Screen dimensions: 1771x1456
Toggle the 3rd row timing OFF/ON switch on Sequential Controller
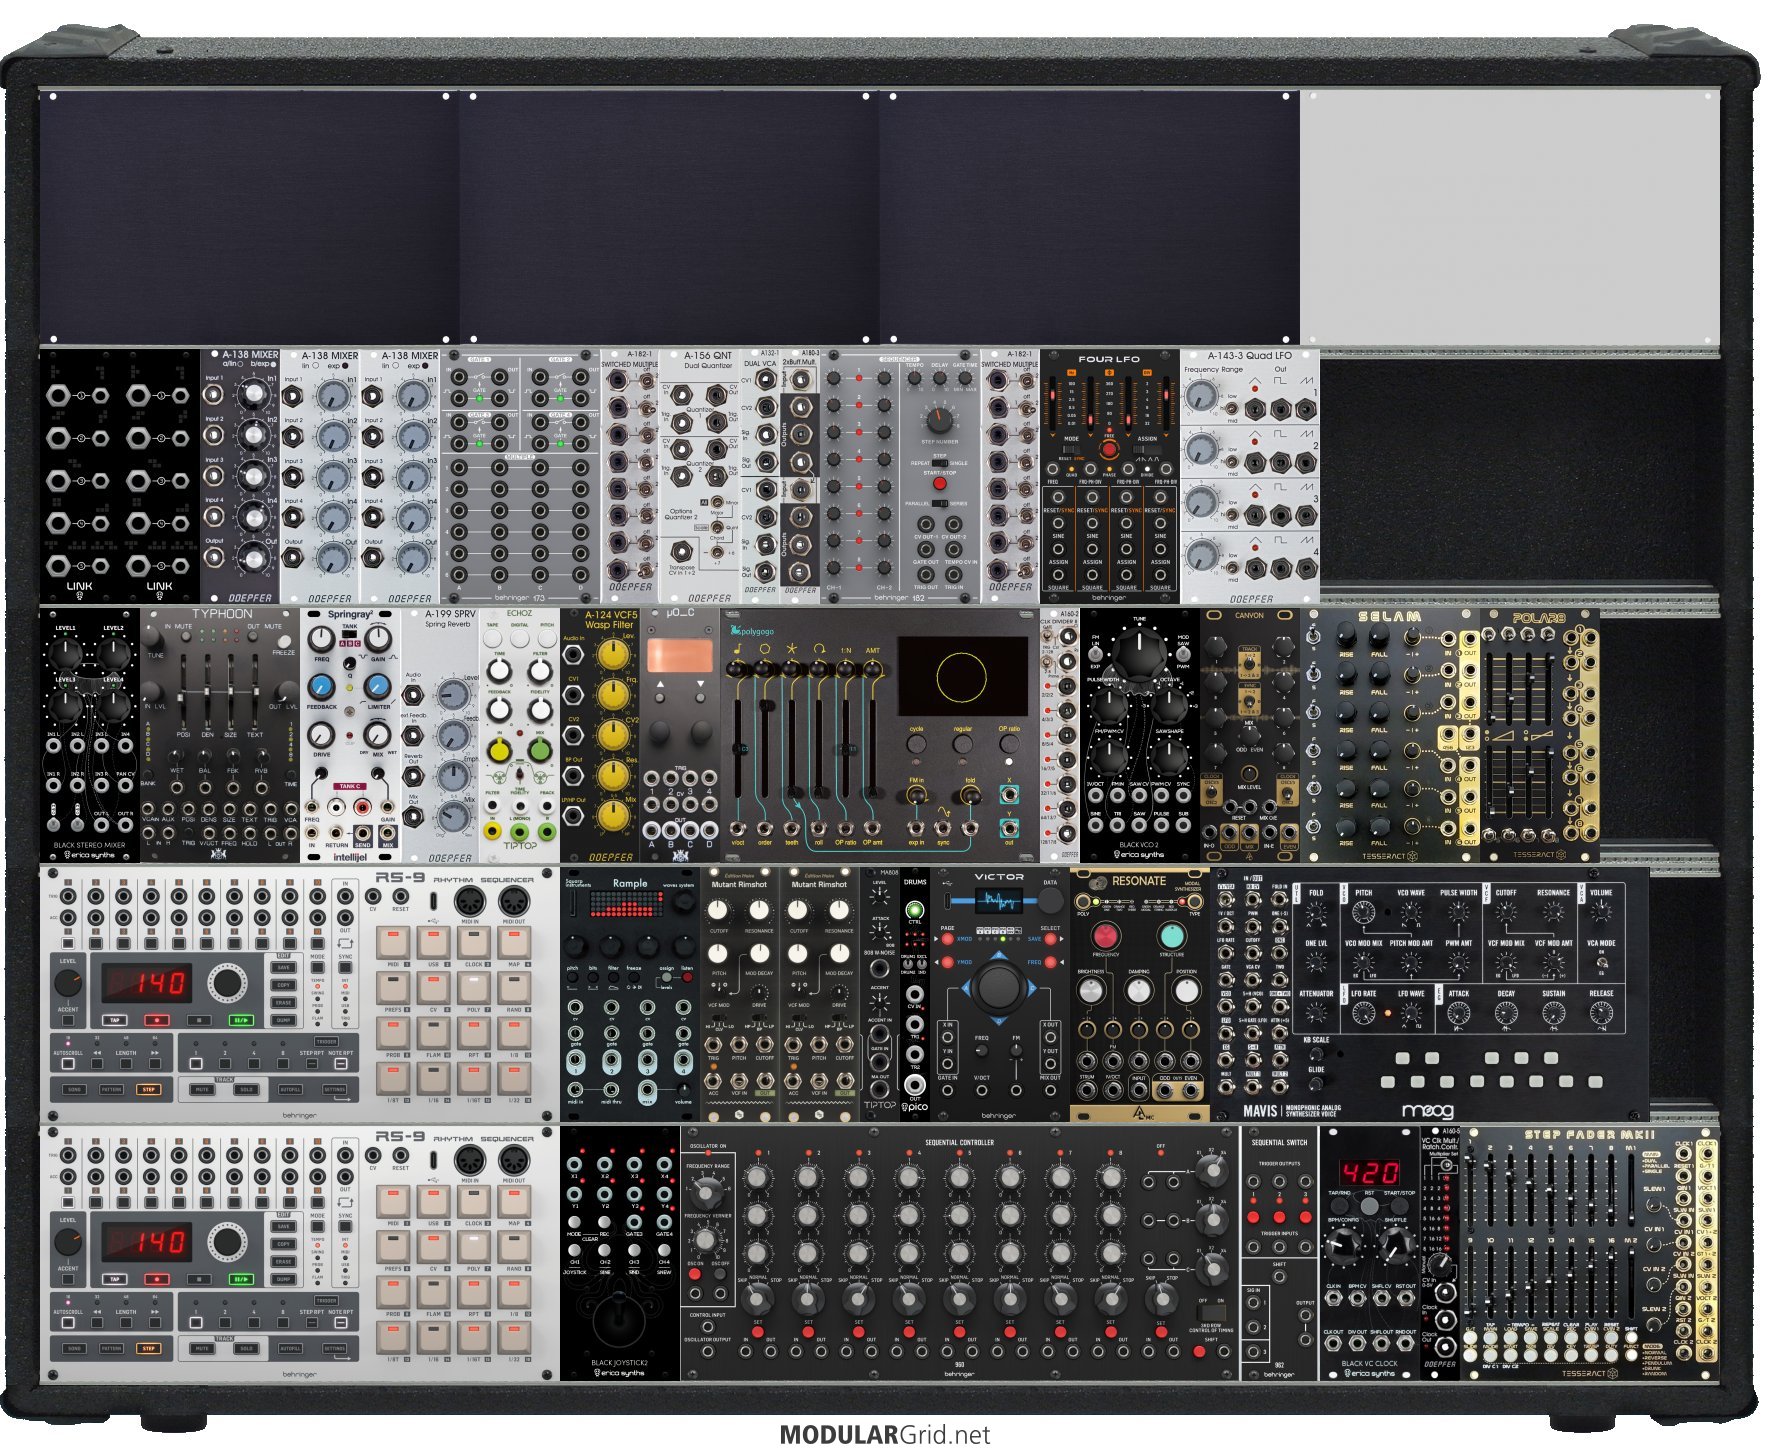click(x=1211, y=1311)
